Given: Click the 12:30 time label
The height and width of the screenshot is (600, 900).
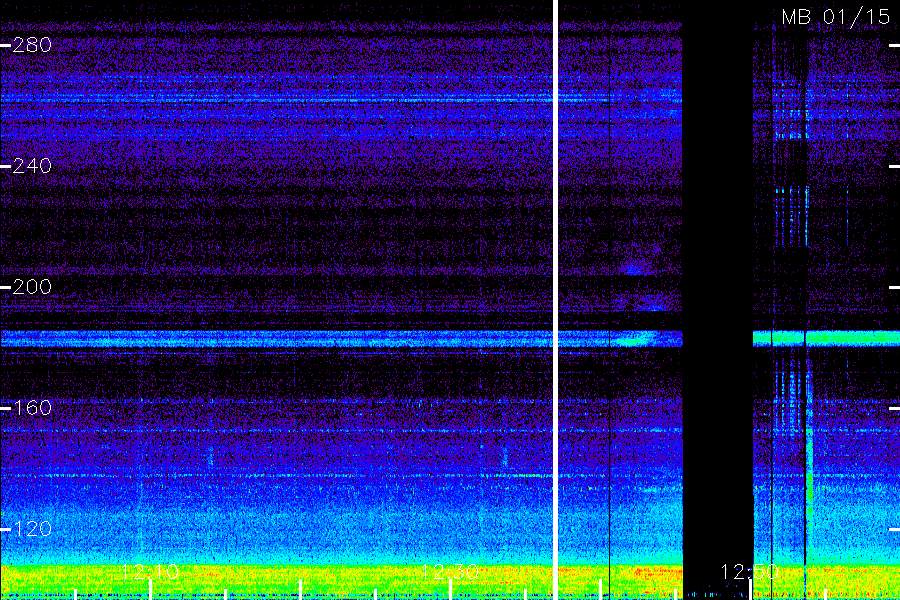Looking at the screenshot, I should [449, 571].
